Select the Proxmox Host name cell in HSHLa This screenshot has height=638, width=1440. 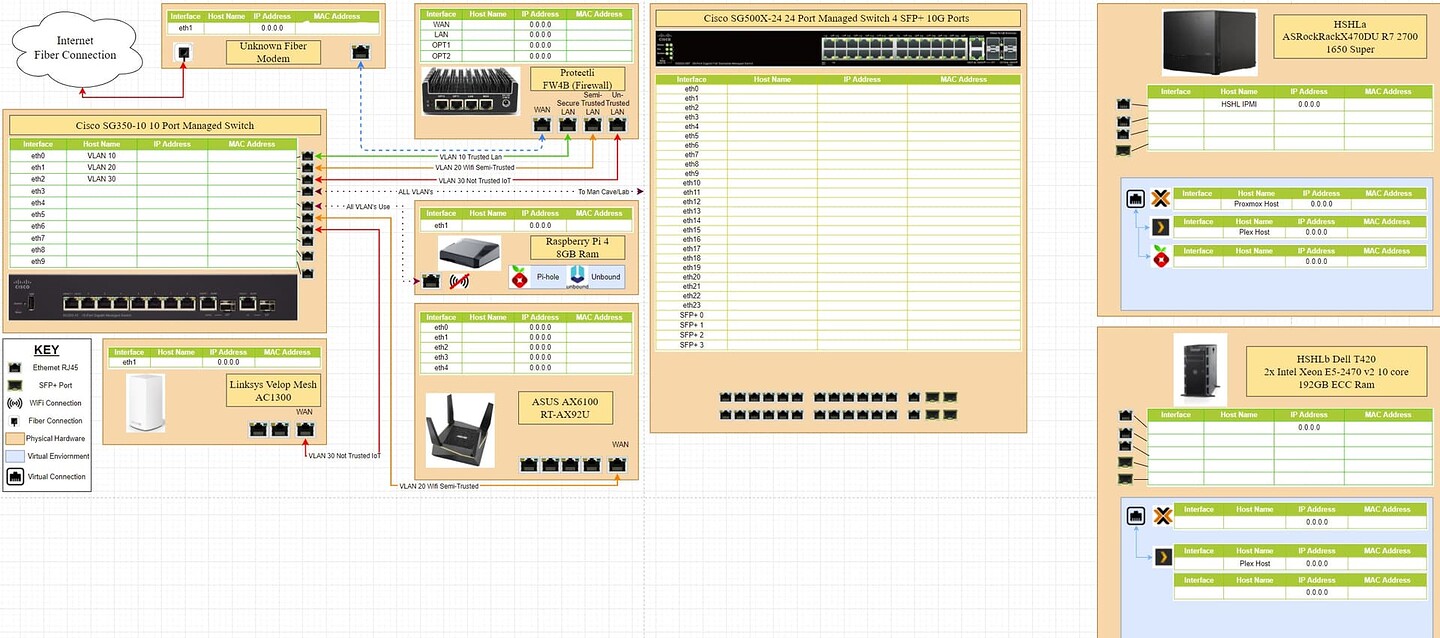pyautogui.click(x=1255, y=203)
